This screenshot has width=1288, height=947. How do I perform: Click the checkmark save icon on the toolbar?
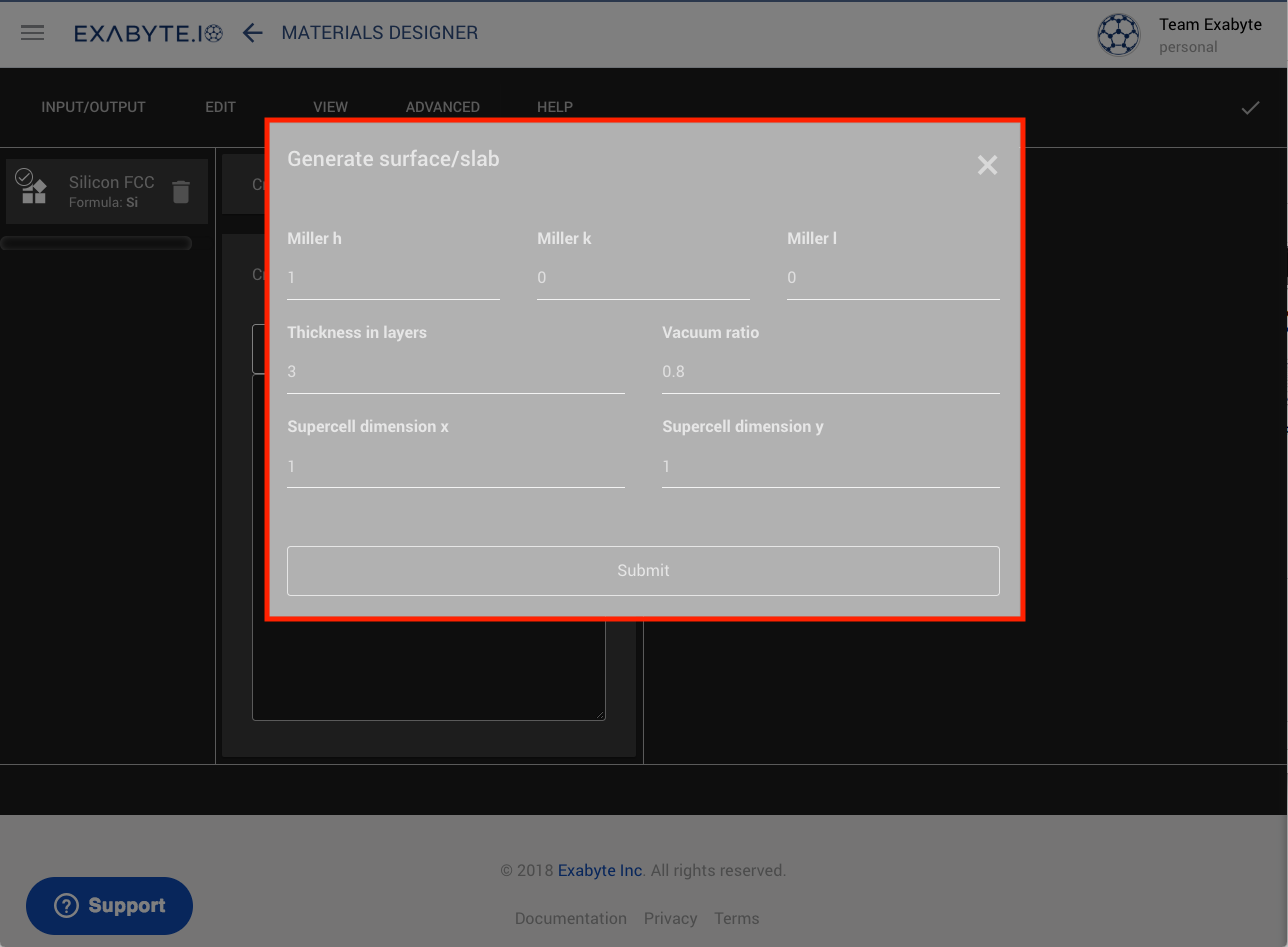pyautogui.click(x=1250, y=106)
